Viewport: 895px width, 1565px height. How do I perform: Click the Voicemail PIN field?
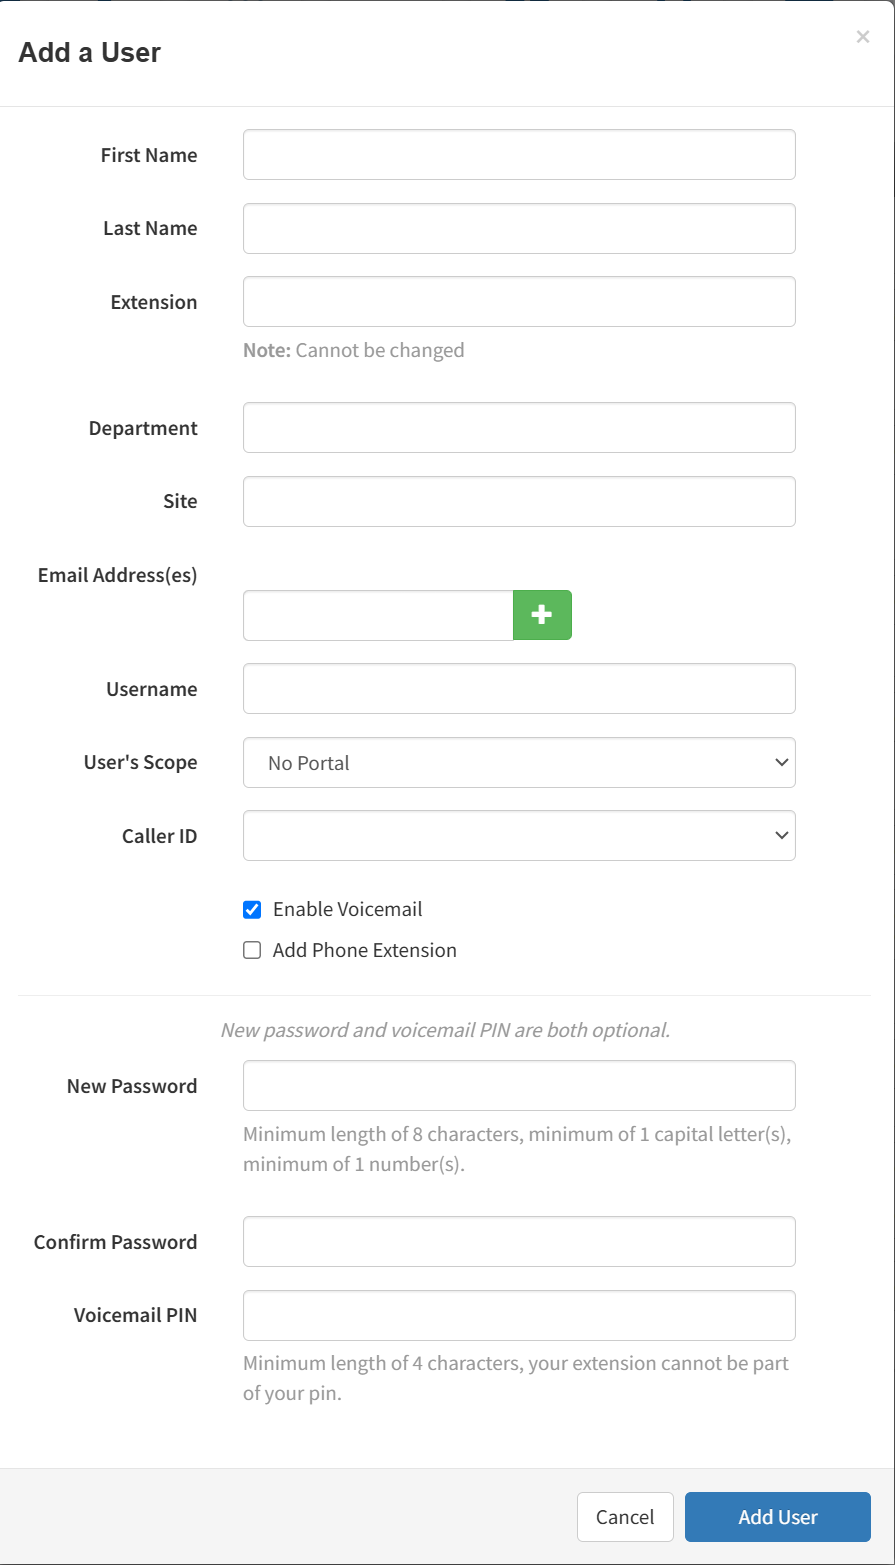tap(519, 1316)
